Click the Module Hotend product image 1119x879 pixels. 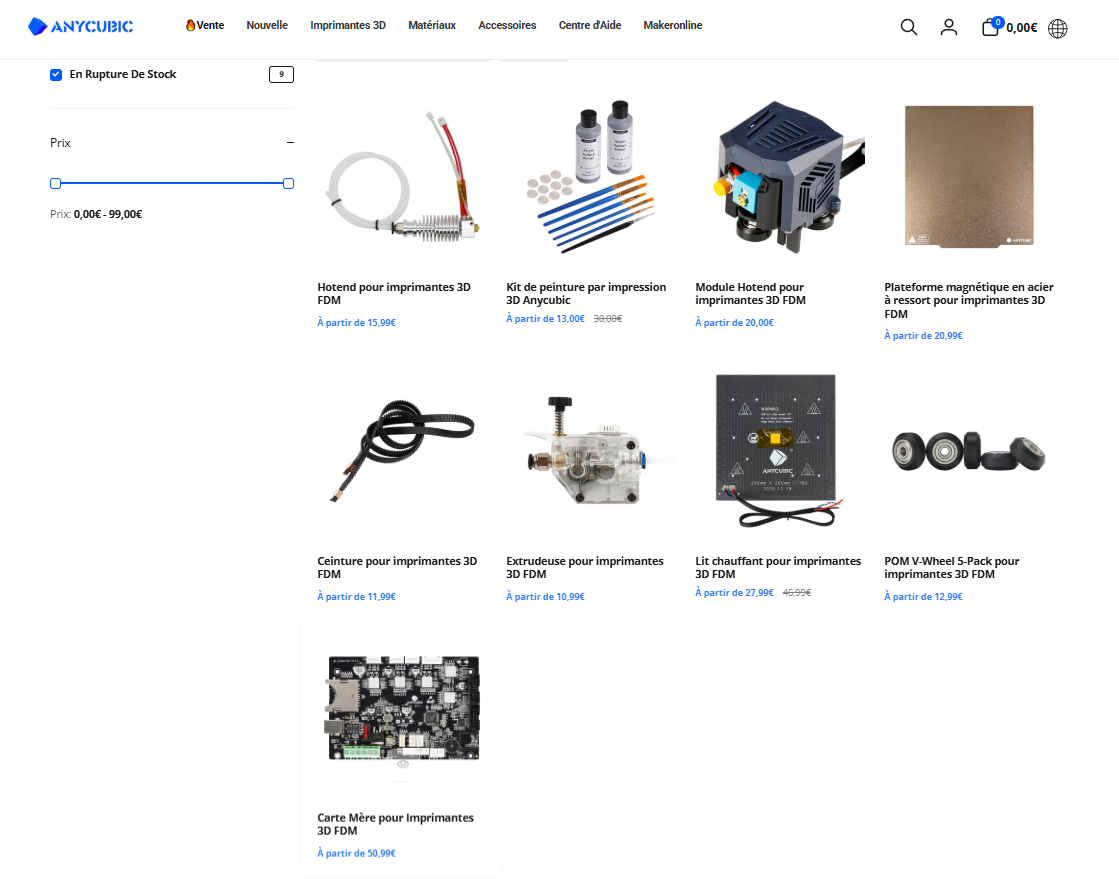(x=779, y=177)
